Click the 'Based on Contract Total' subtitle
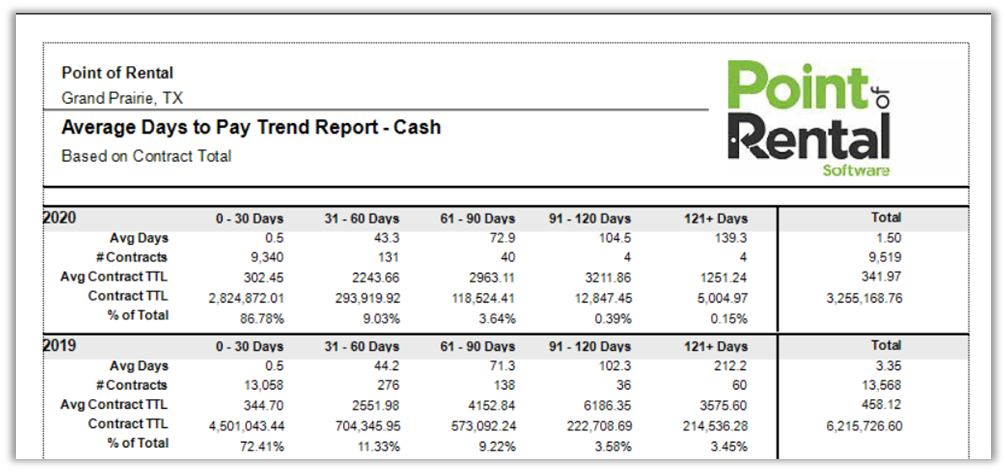This screenshot has width=1007, height=472. click(146, 156)
